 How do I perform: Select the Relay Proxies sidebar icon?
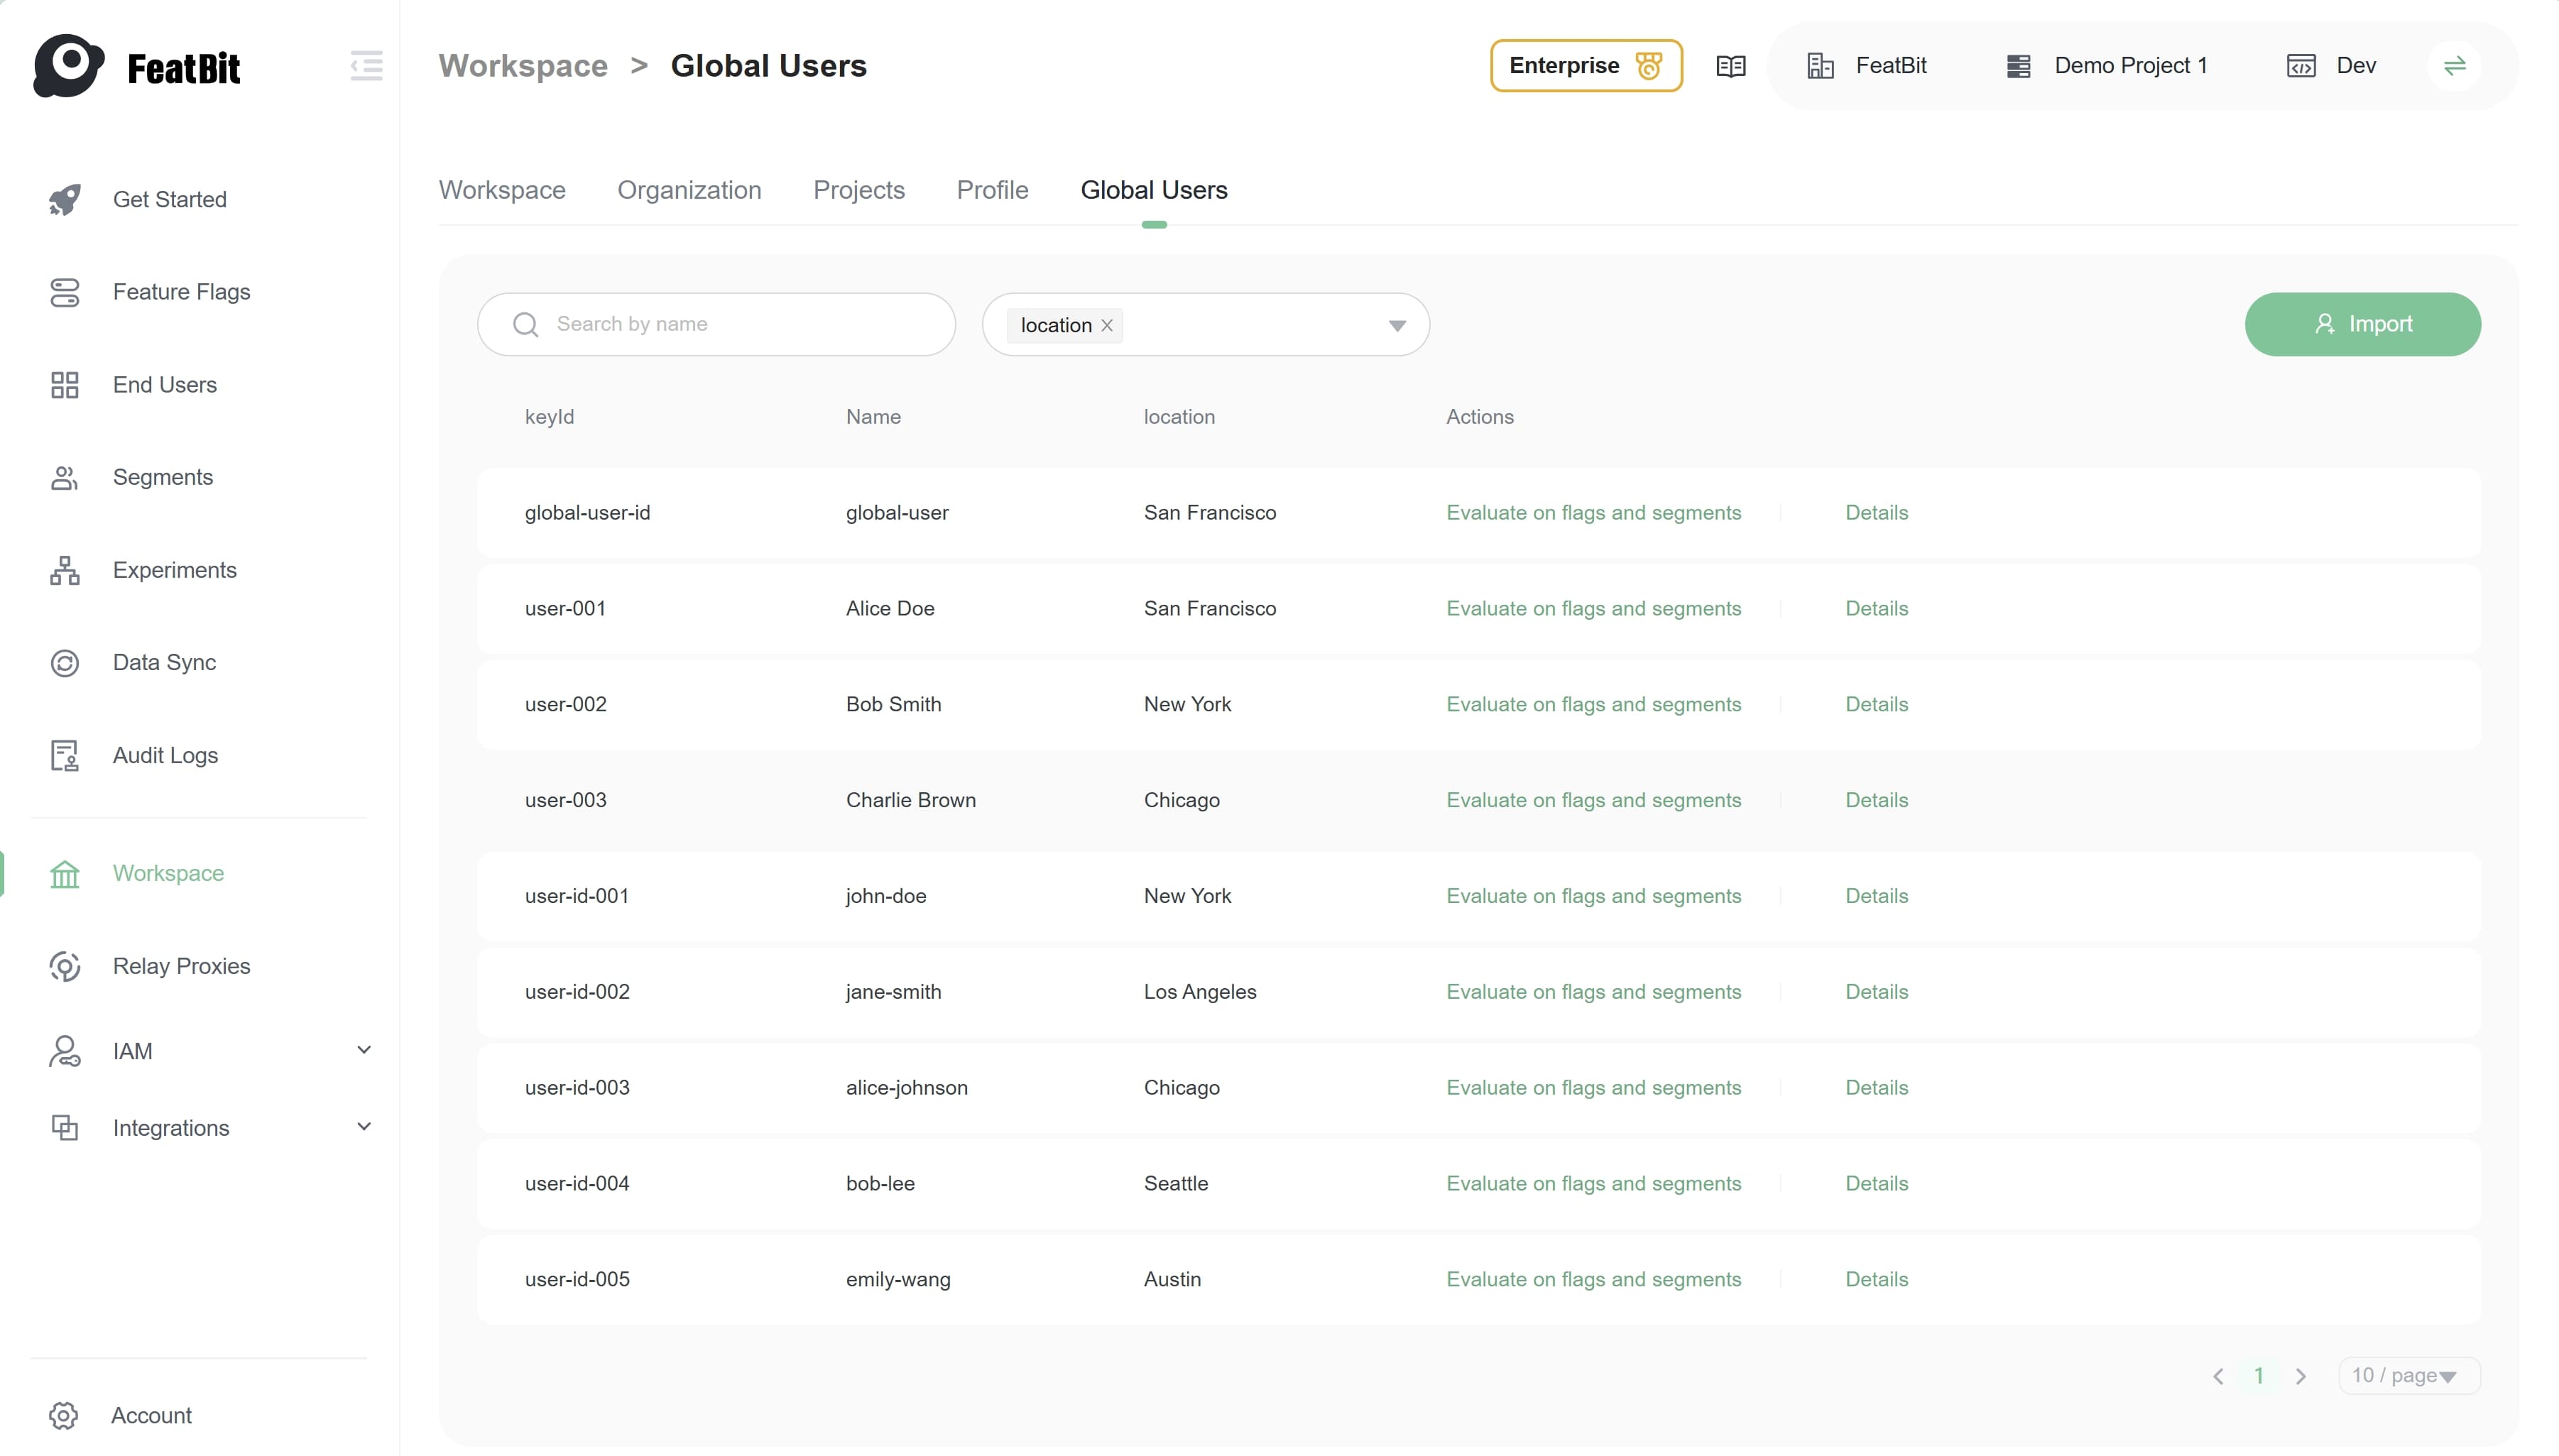[x=65, y=966]
